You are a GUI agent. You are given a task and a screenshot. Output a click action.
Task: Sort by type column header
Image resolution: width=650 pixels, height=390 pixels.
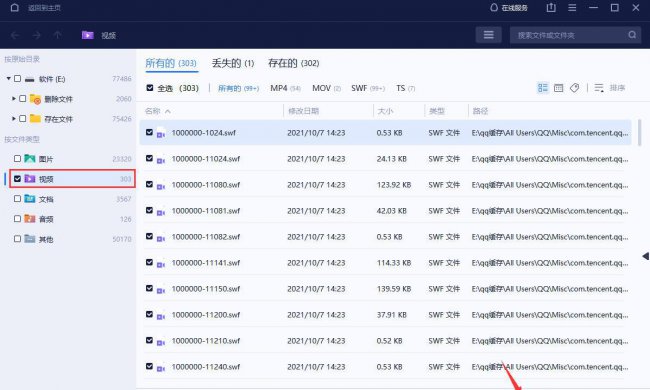(437, 111)
